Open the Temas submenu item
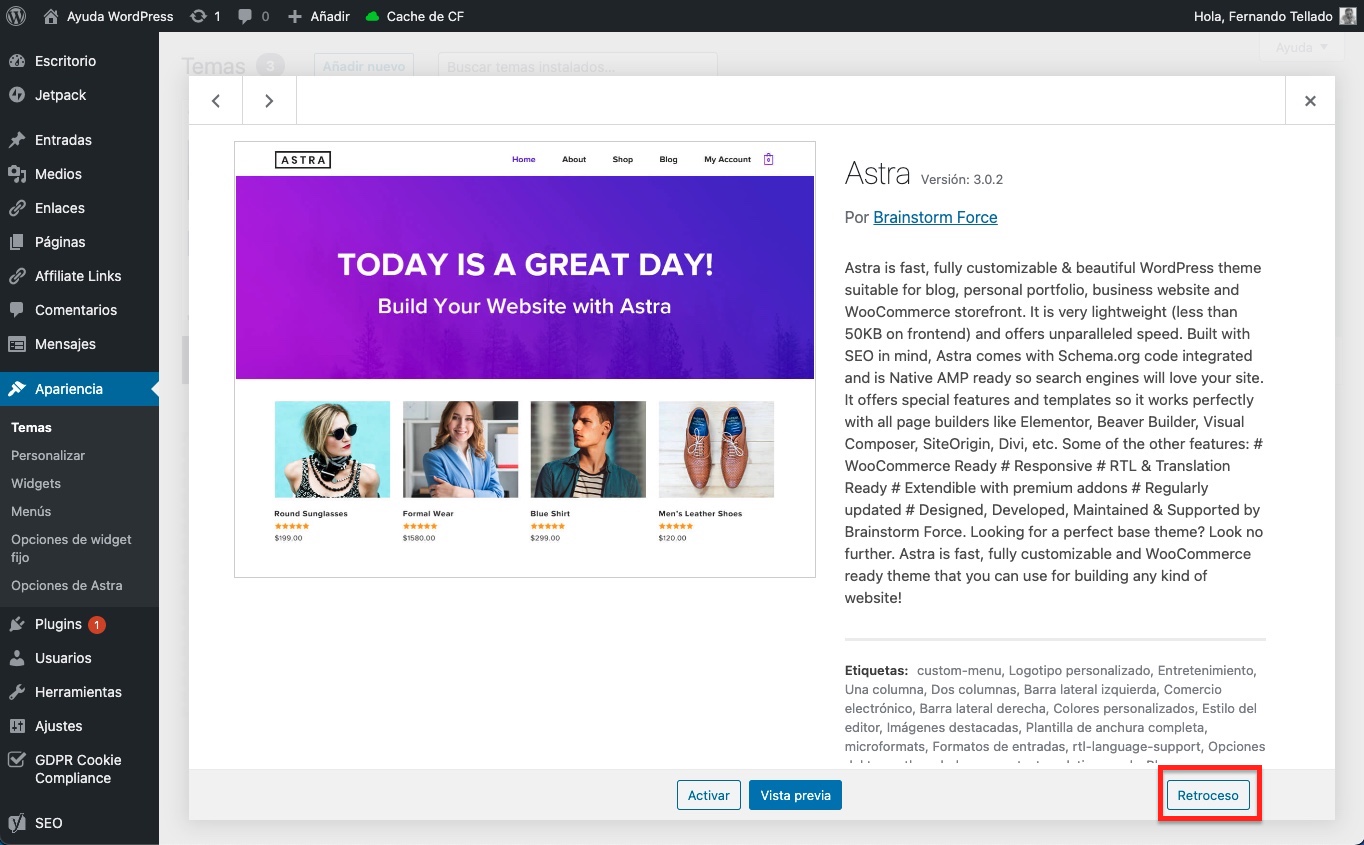The width and height of the screenshot is (1364, 845). tap(31, 427)
